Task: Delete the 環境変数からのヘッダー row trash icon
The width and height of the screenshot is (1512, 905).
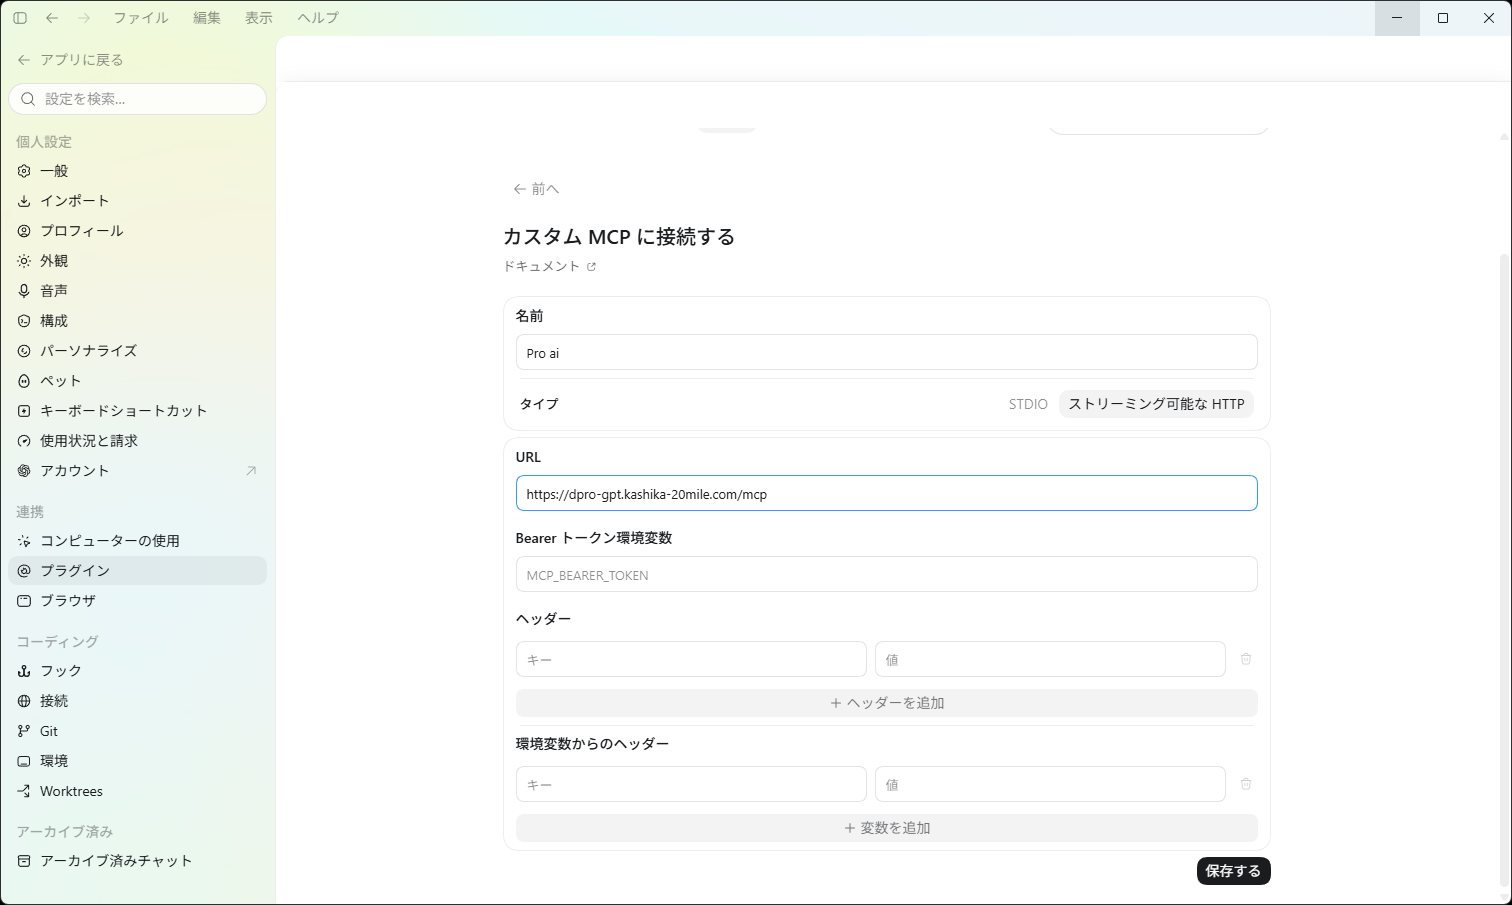Action: tap(1246, 784)
